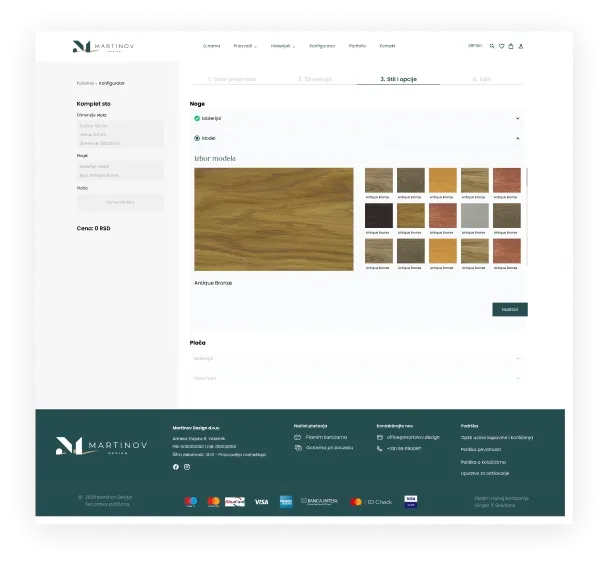Go to step 2 Dimenzije tab

click(x=315, y=79)
